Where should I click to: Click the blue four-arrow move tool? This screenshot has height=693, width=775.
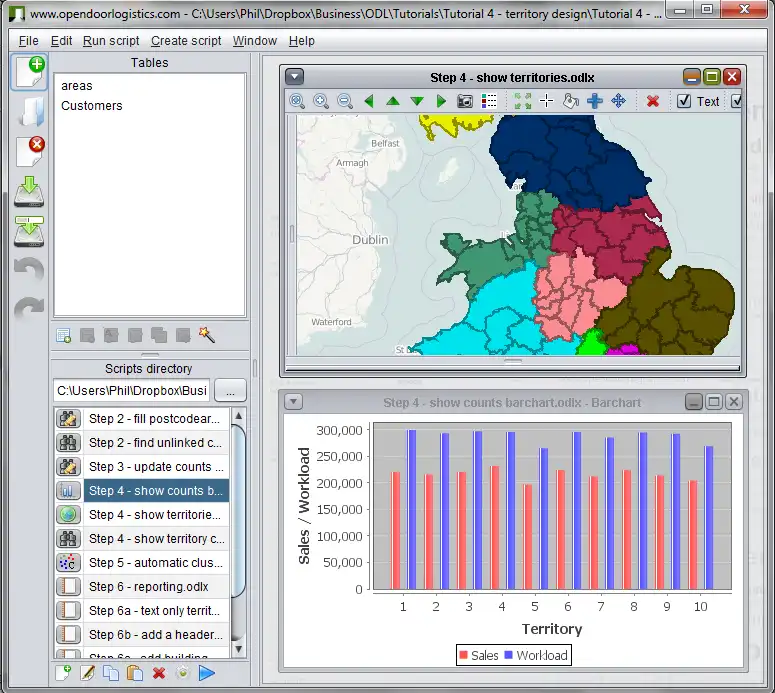[618, 101]
